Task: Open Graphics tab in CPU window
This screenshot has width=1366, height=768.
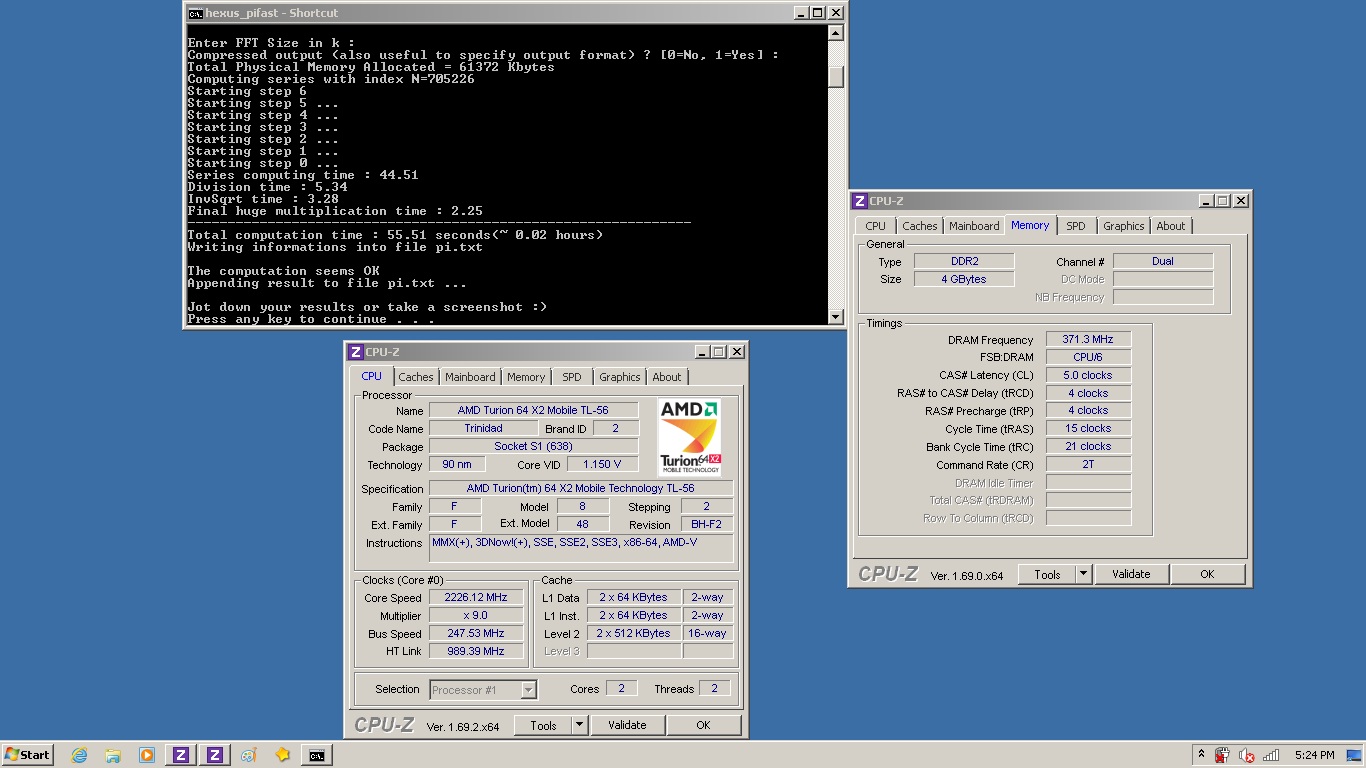Action: [x=620, y=377]
